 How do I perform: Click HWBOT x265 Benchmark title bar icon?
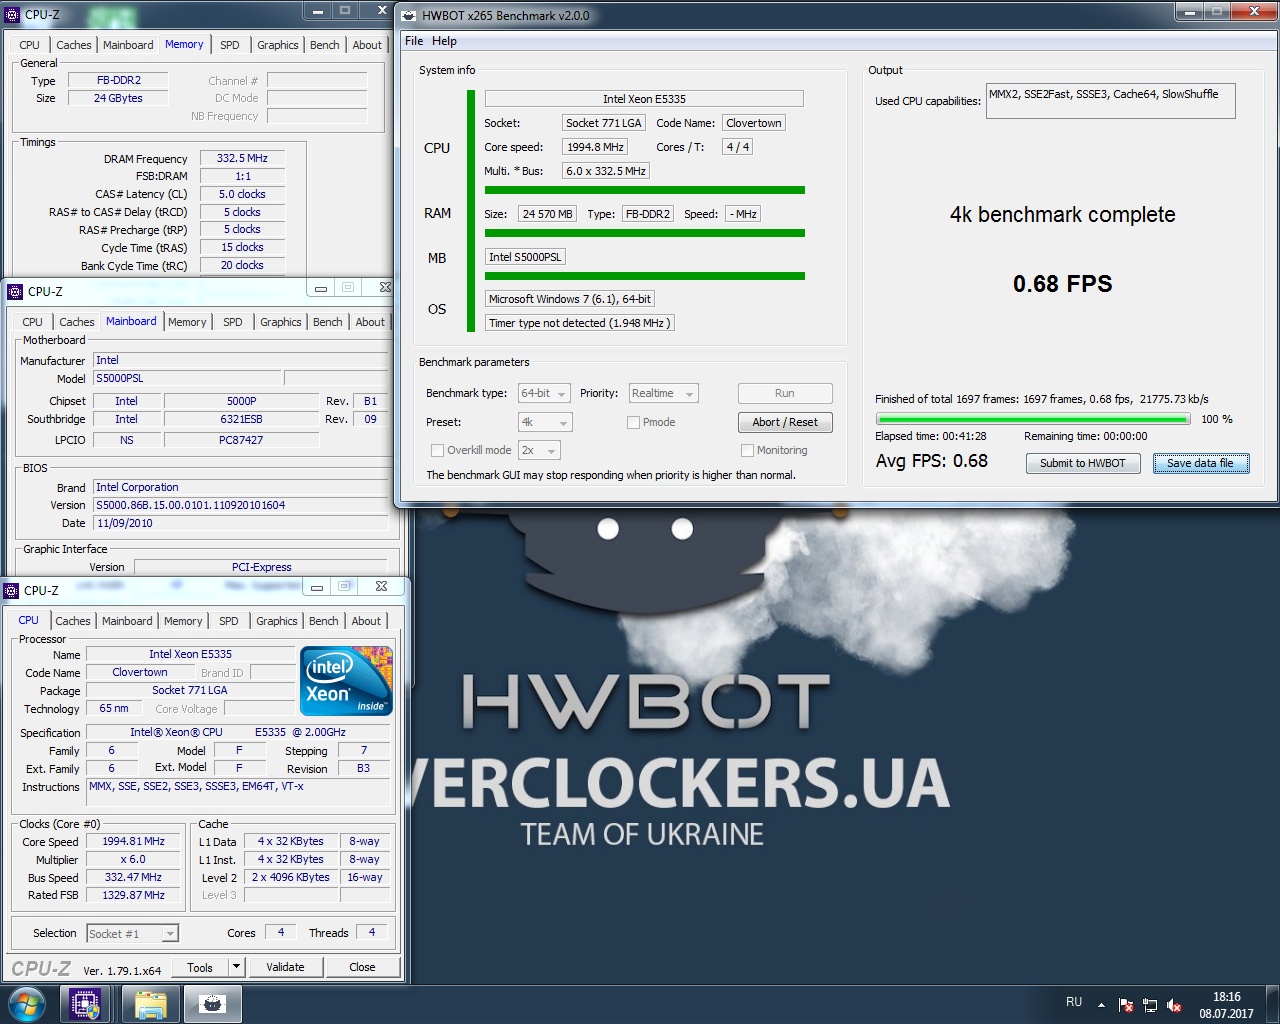tap(408, 15)
